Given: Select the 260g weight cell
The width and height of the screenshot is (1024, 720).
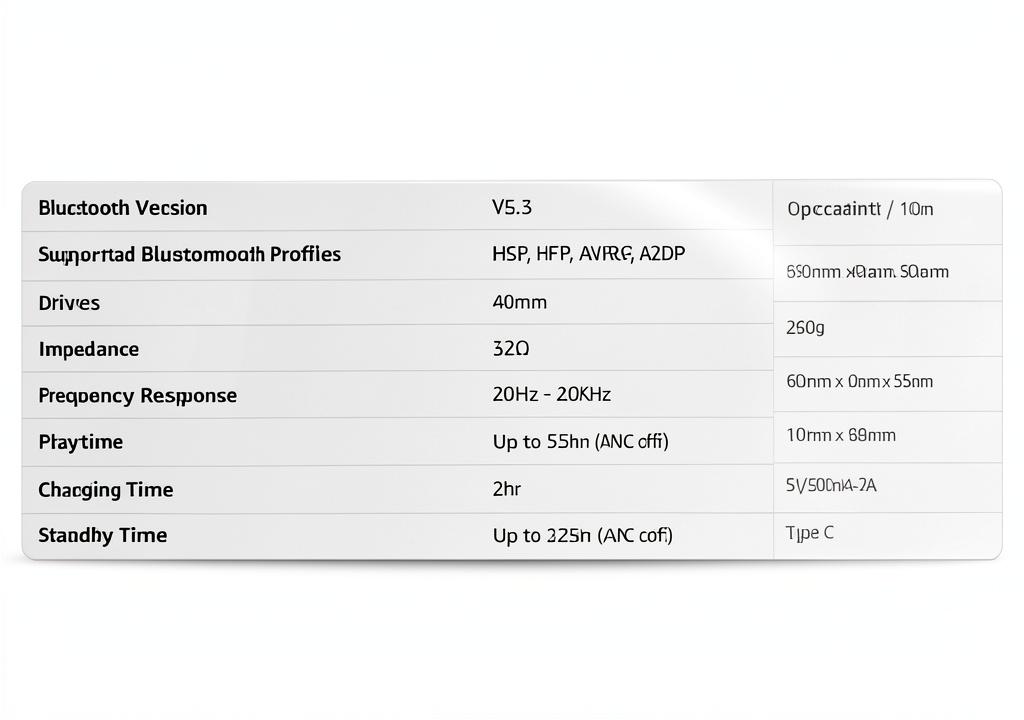Looking at the screenshot, I should click(805, 327).
